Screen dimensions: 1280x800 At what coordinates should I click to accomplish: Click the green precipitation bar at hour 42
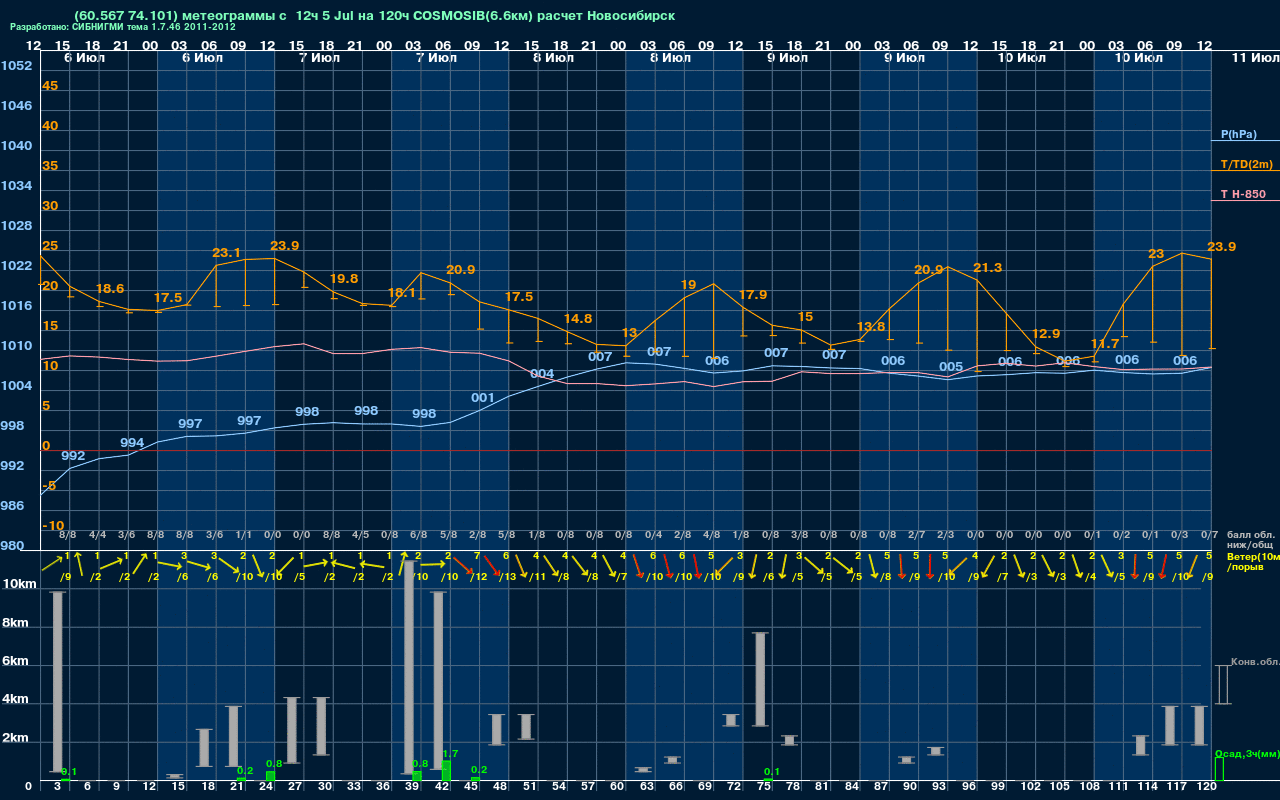click(446, 771)
